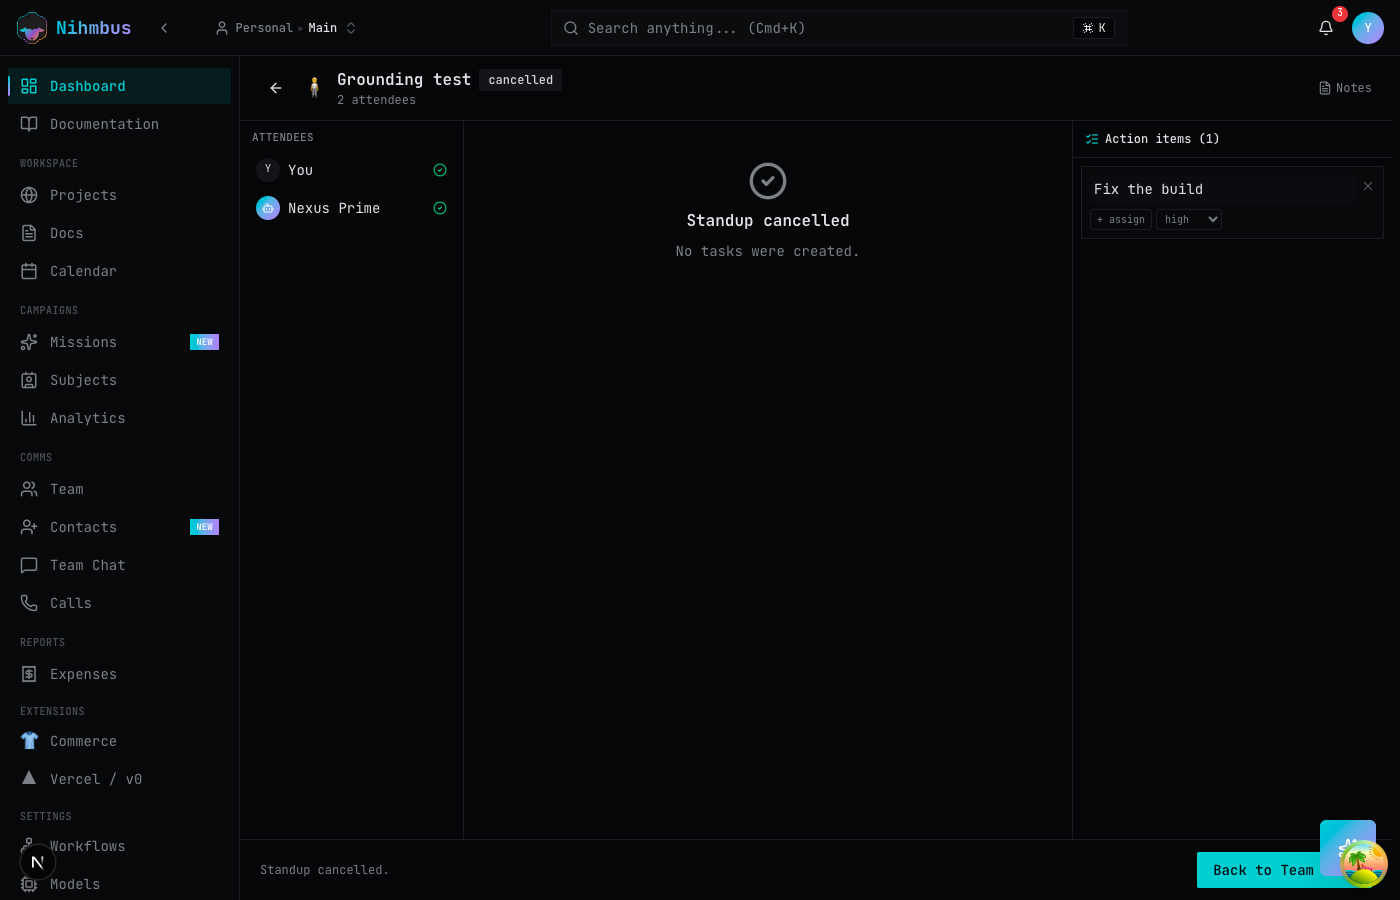1400x900 pixels.
Task: Click the Calls phone icon
Action: click(29, 603)
